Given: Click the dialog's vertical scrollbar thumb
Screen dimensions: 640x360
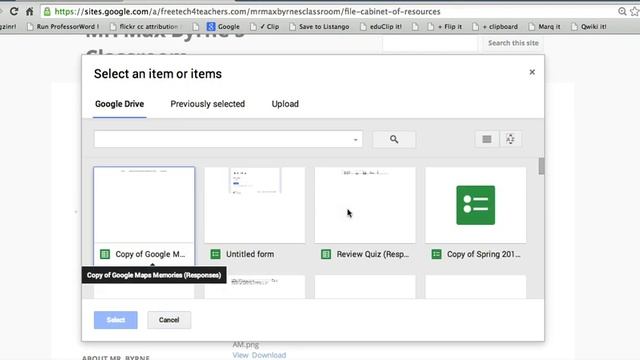Looking at the screenshot, I should coord(541,166).
